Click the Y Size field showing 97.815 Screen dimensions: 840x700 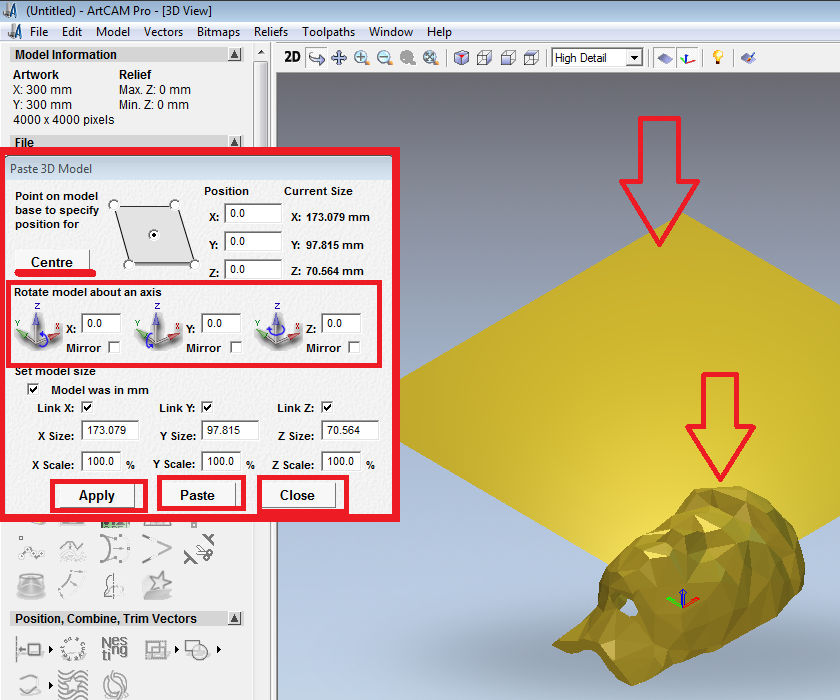[x=230, y=431]
